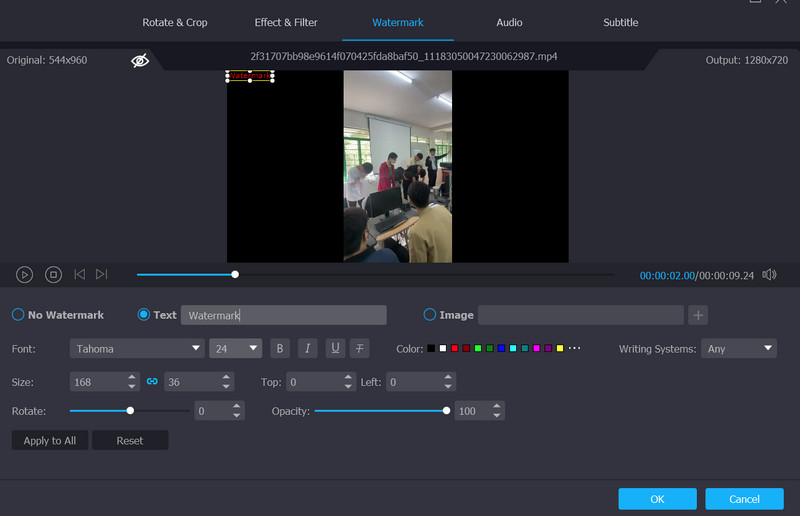Mute audio with the speaker icon
This screenshot has height=516, width=800.
tap(769, 275)
